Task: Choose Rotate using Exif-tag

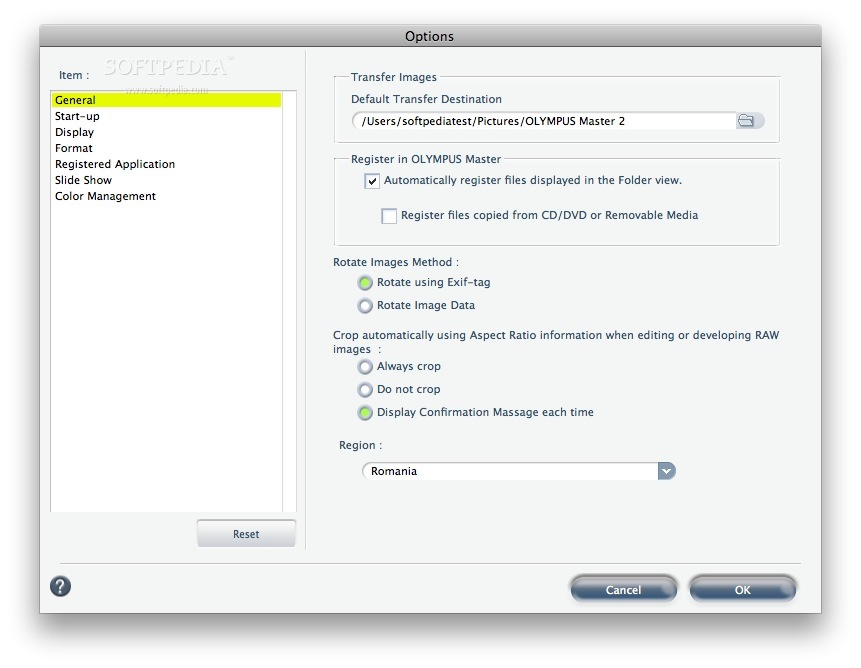Action: click(x=365, y=283)
